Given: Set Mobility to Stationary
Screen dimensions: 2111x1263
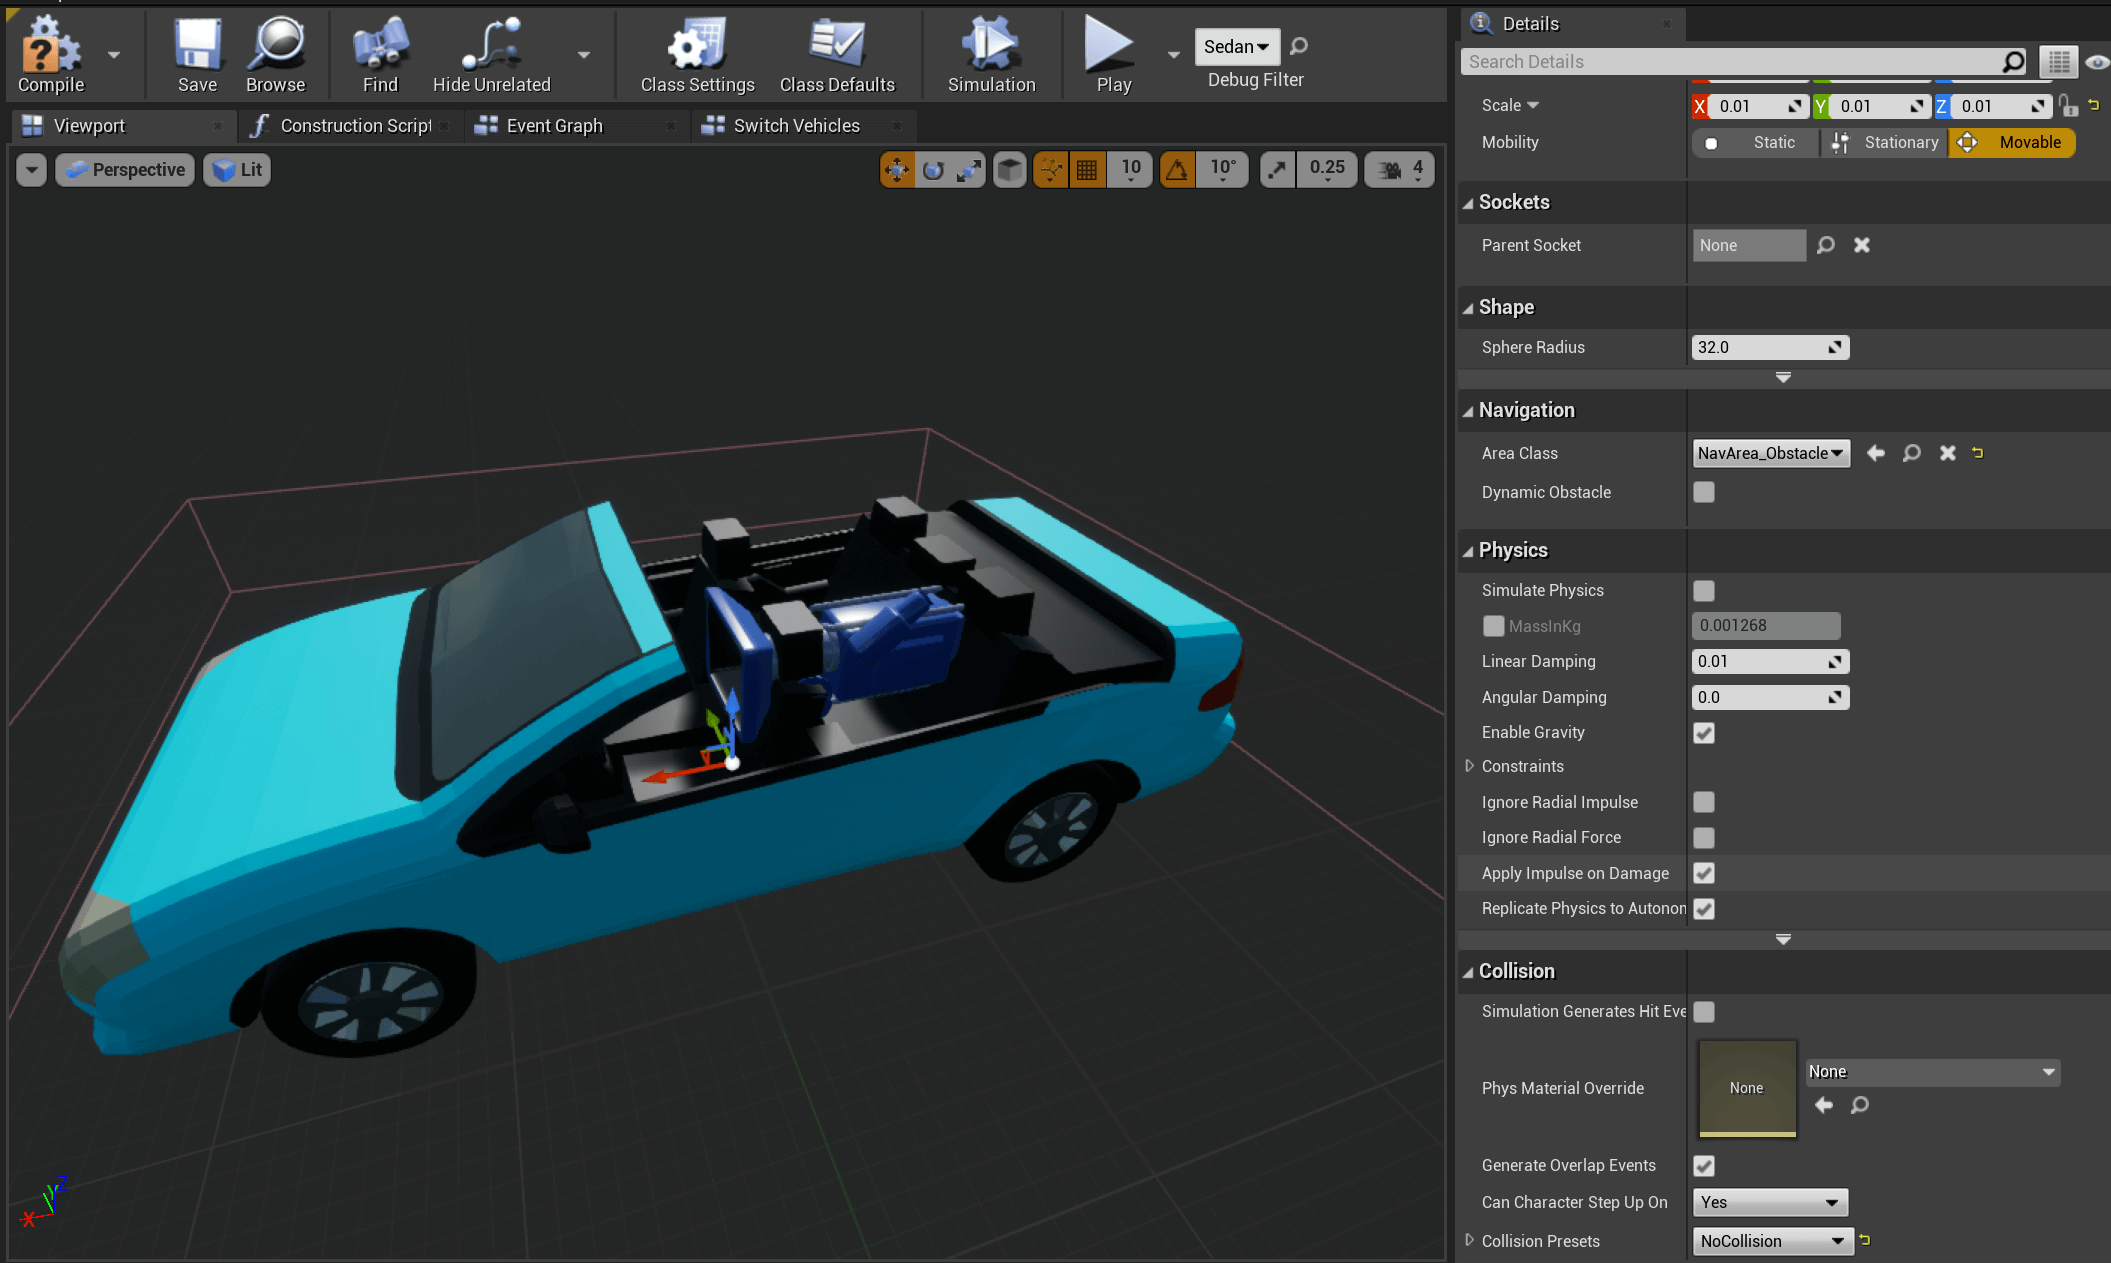Looking at the screenshot, I should tap(1885, 143).
